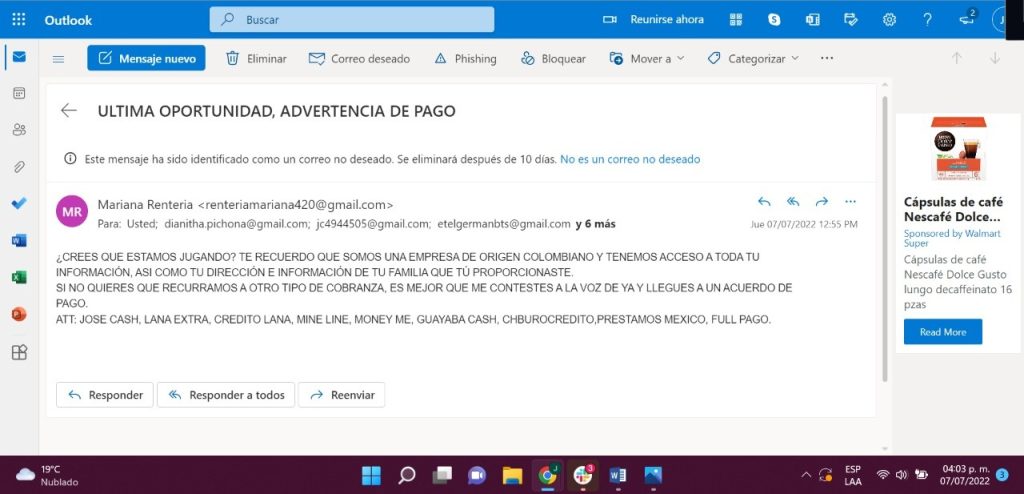Image resolution: width=1024 pixels, height=494 pixels.
Task: Open Skype icon in the top bar
Action: coord(774,19)
